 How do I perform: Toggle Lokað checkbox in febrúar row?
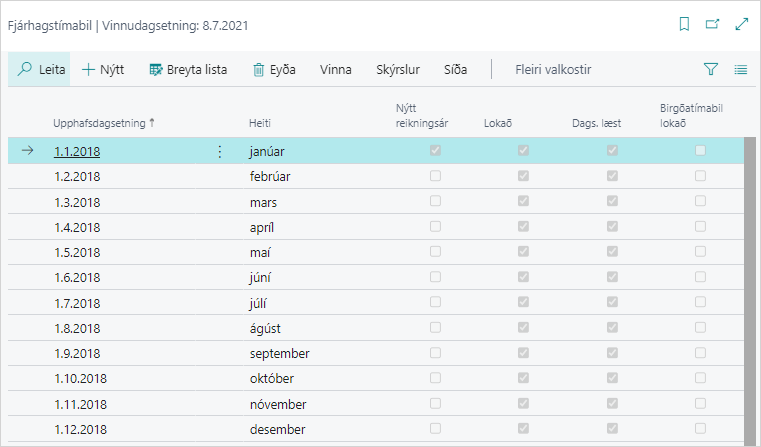(523, 176)
